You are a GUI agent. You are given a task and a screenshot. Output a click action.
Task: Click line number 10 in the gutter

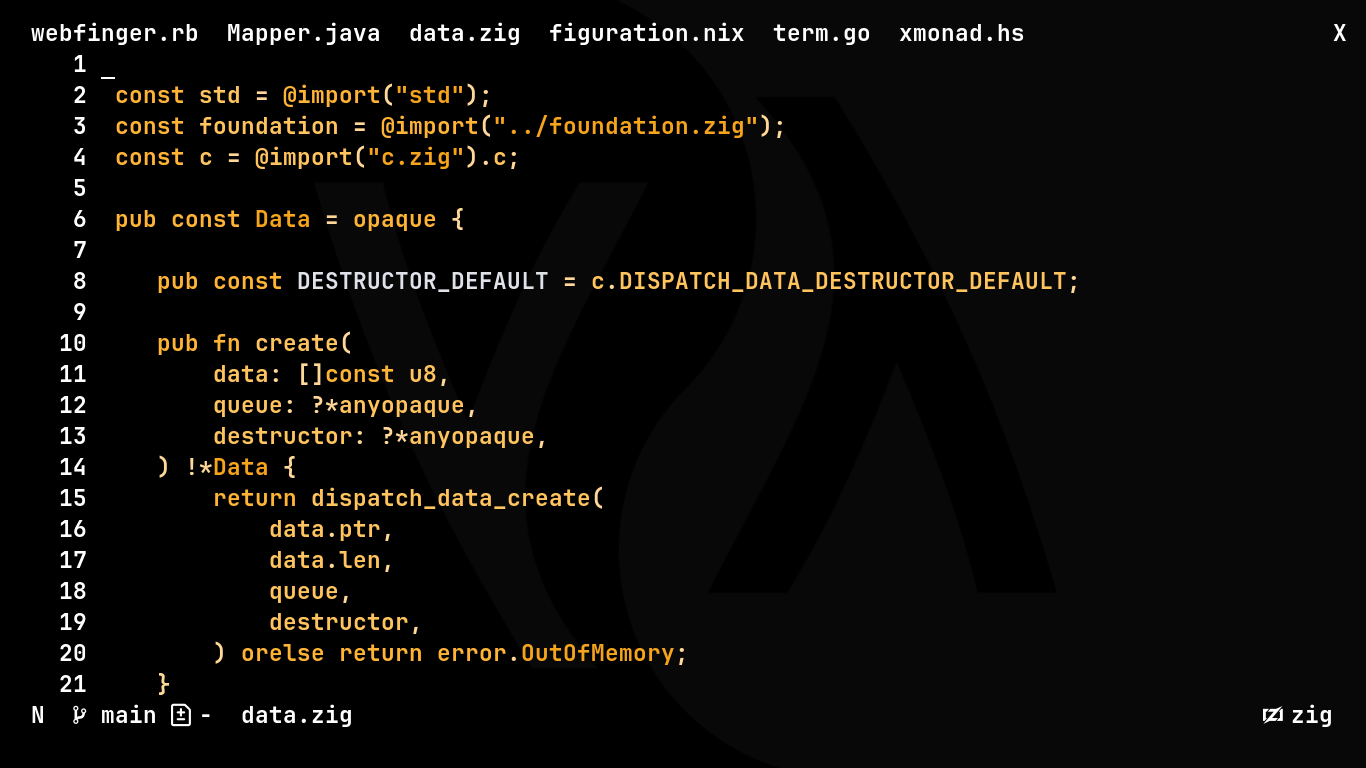(73, 343)
